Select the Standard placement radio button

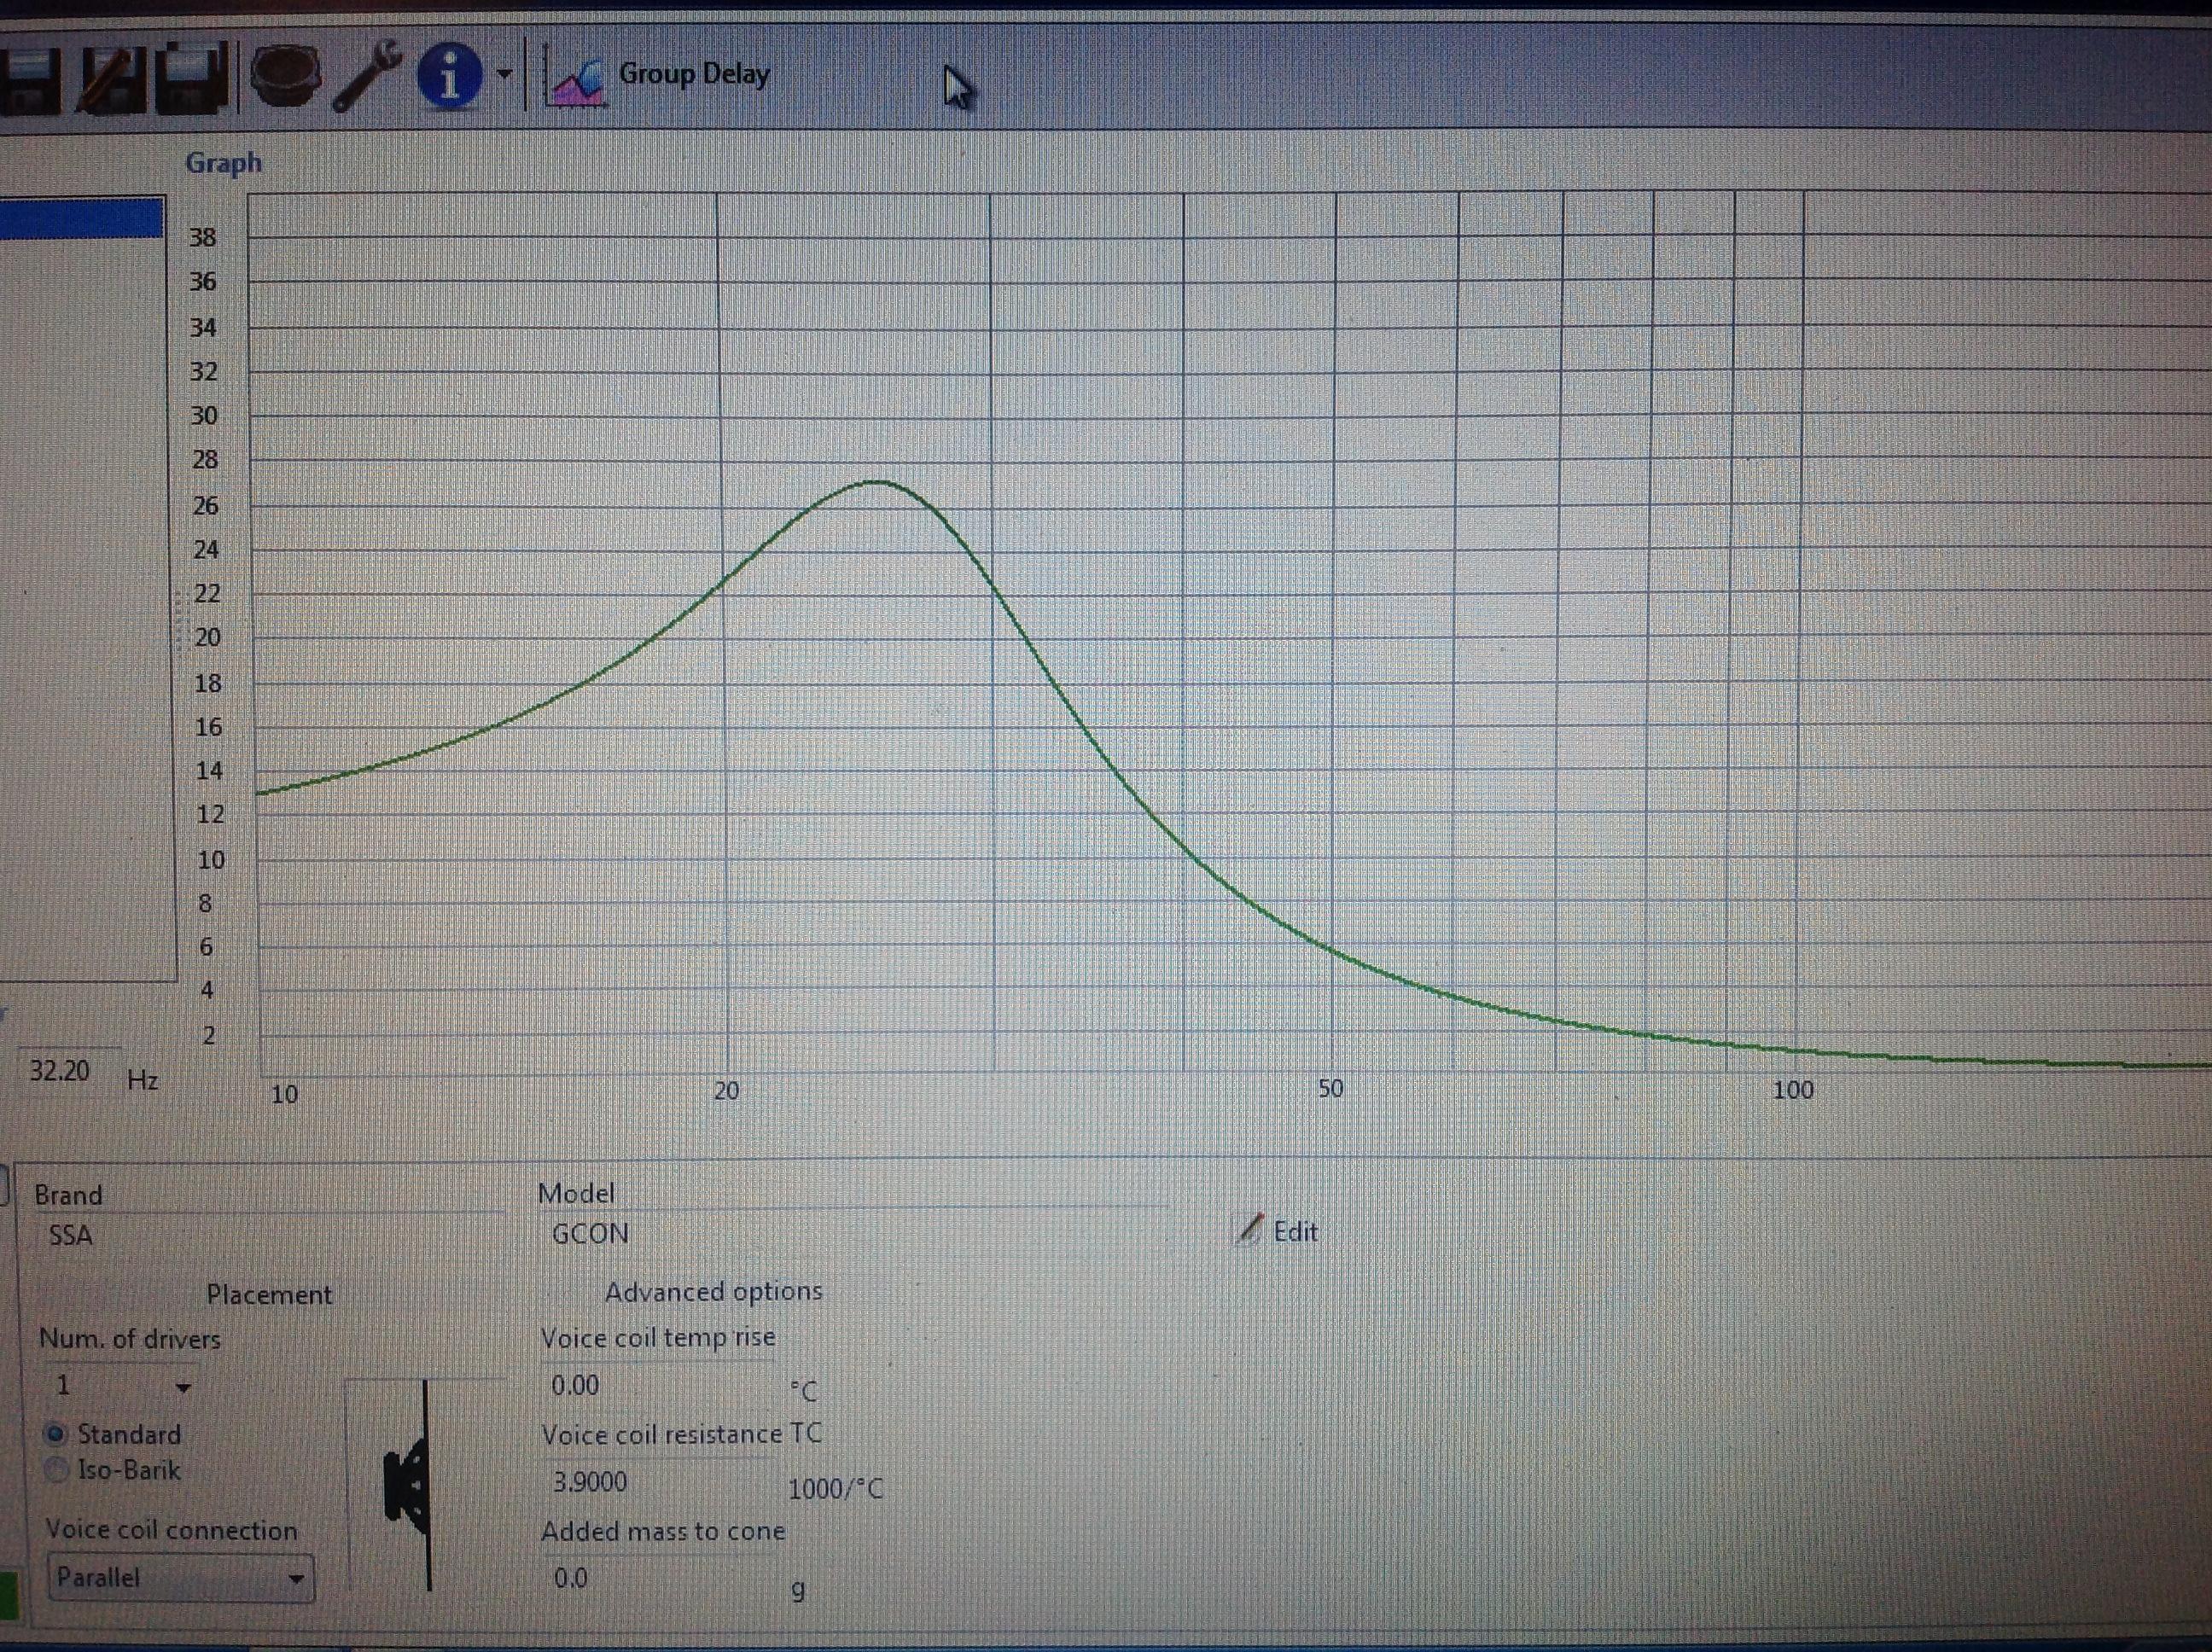tap(56, 1435)
